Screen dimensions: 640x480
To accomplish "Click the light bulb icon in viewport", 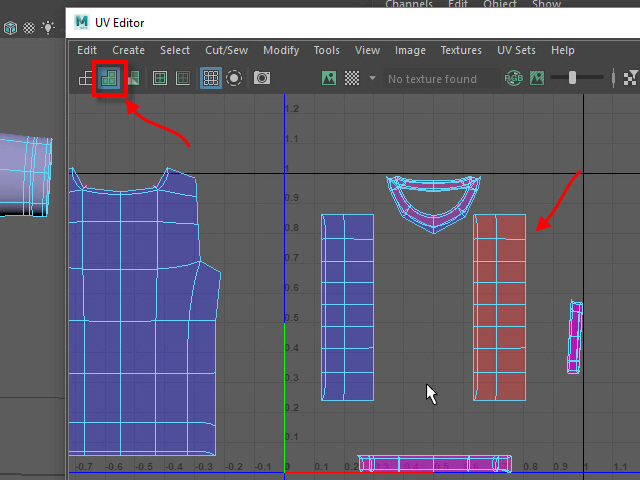I will [x=48, y=28].
